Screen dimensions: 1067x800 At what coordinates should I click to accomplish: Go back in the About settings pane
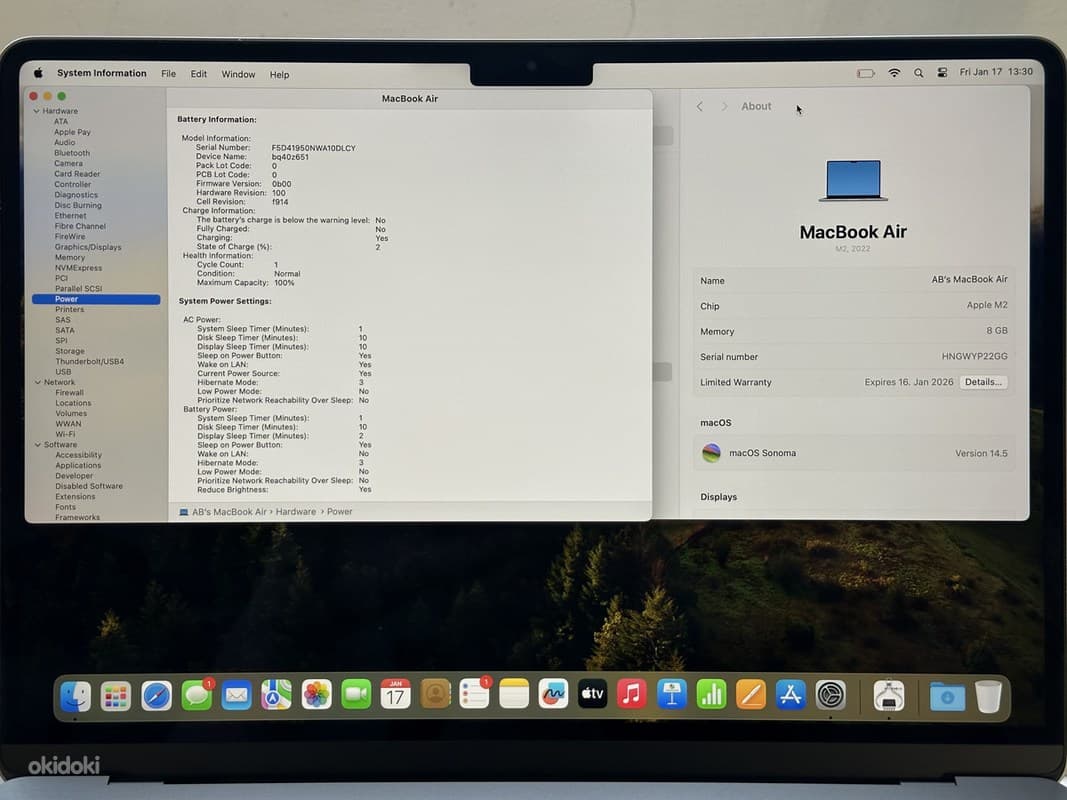[700, 106]
